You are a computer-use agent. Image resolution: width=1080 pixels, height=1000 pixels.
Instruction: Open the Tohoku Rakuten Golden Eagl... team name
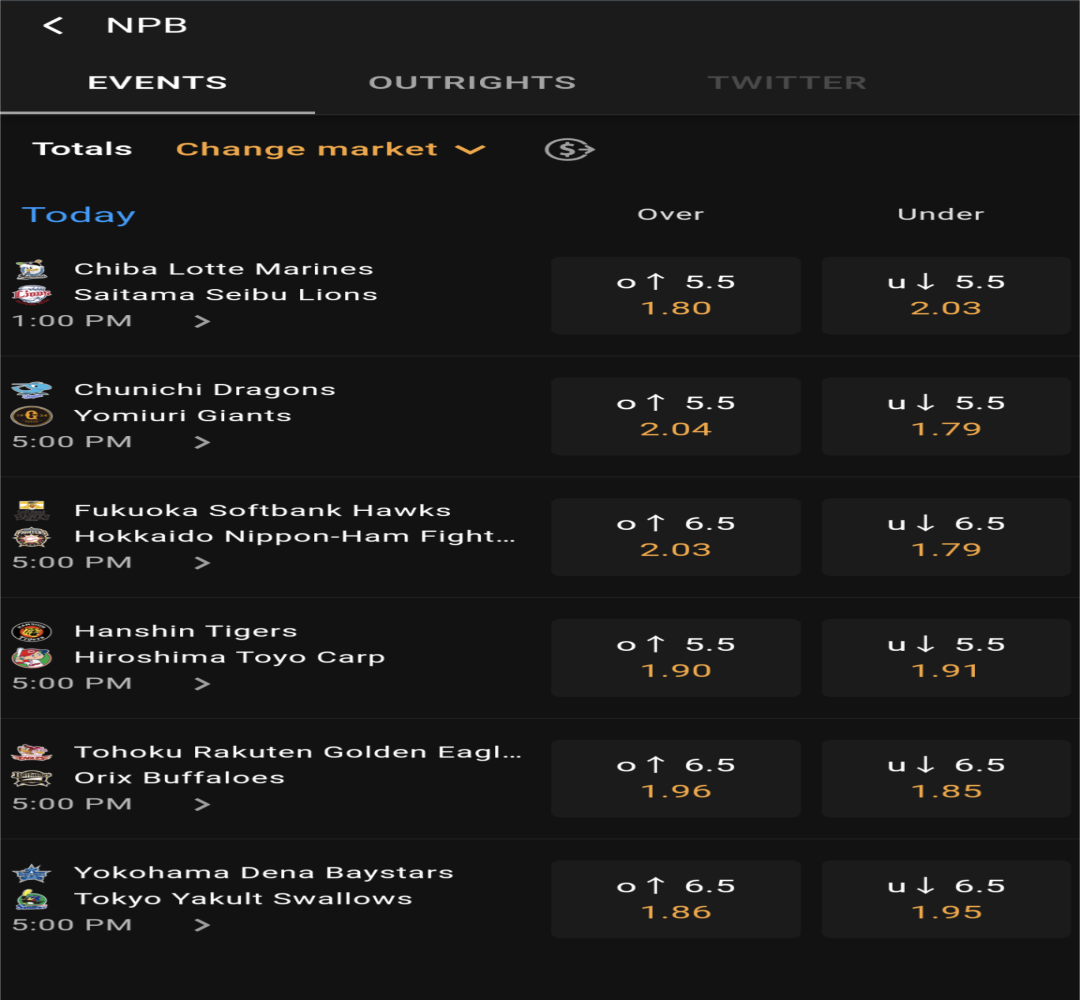tap(298, 752)
